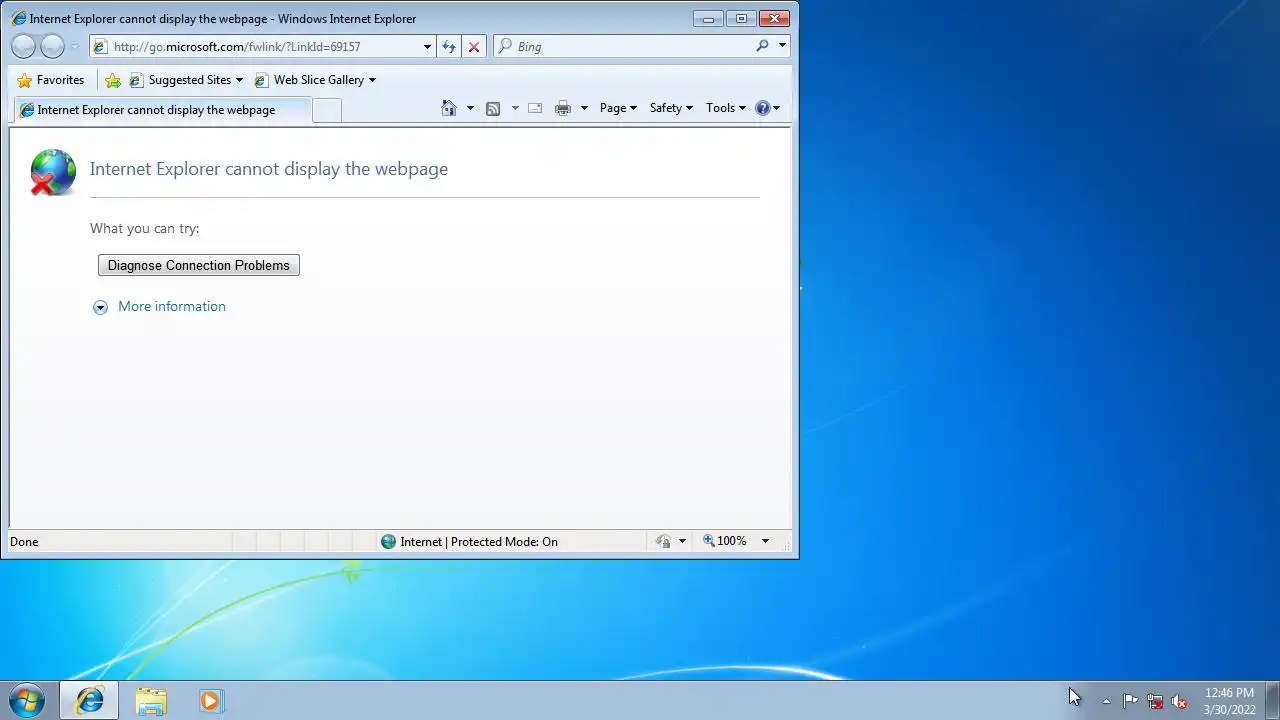
Task: Click the Stop loading button
Action: point(474,46)
